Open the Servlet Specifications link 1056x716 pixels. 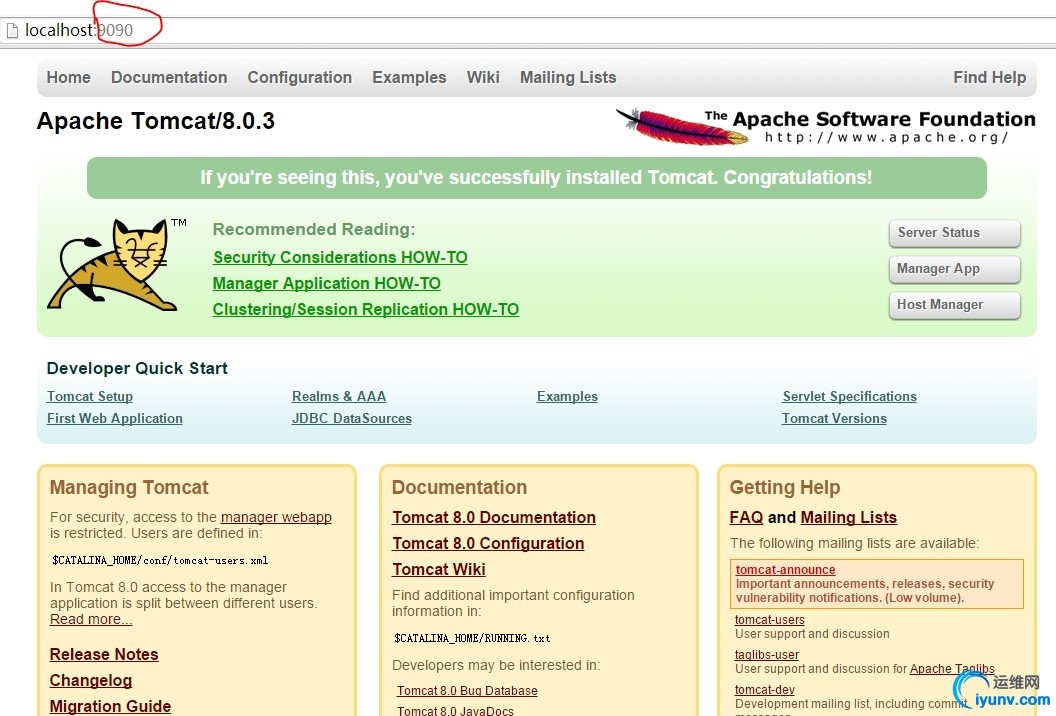tap(849, 397)
